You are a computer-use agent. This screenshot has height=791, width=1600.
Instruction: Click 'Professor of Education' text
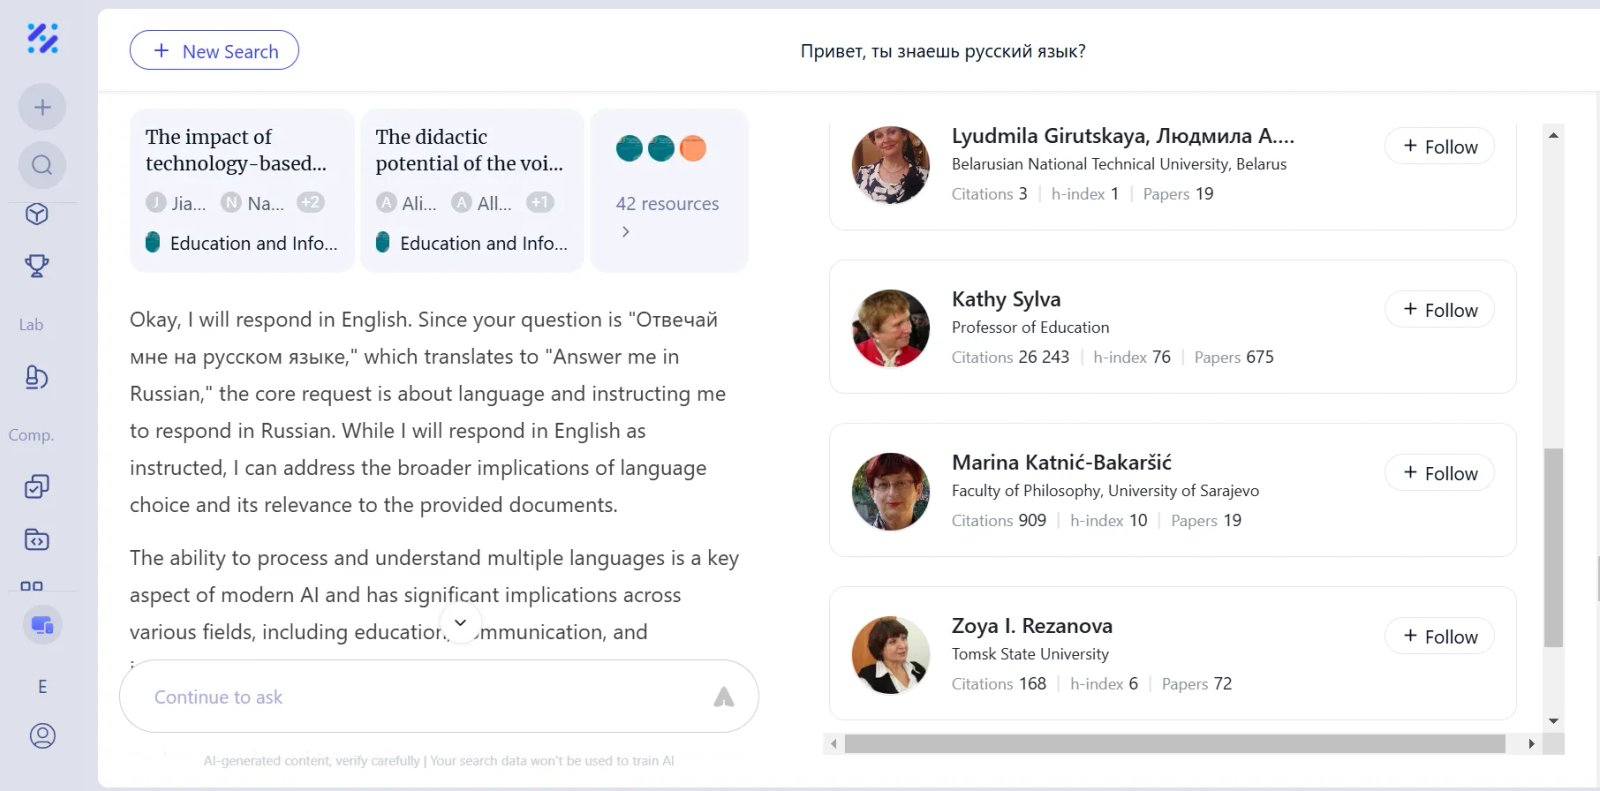1030,327
